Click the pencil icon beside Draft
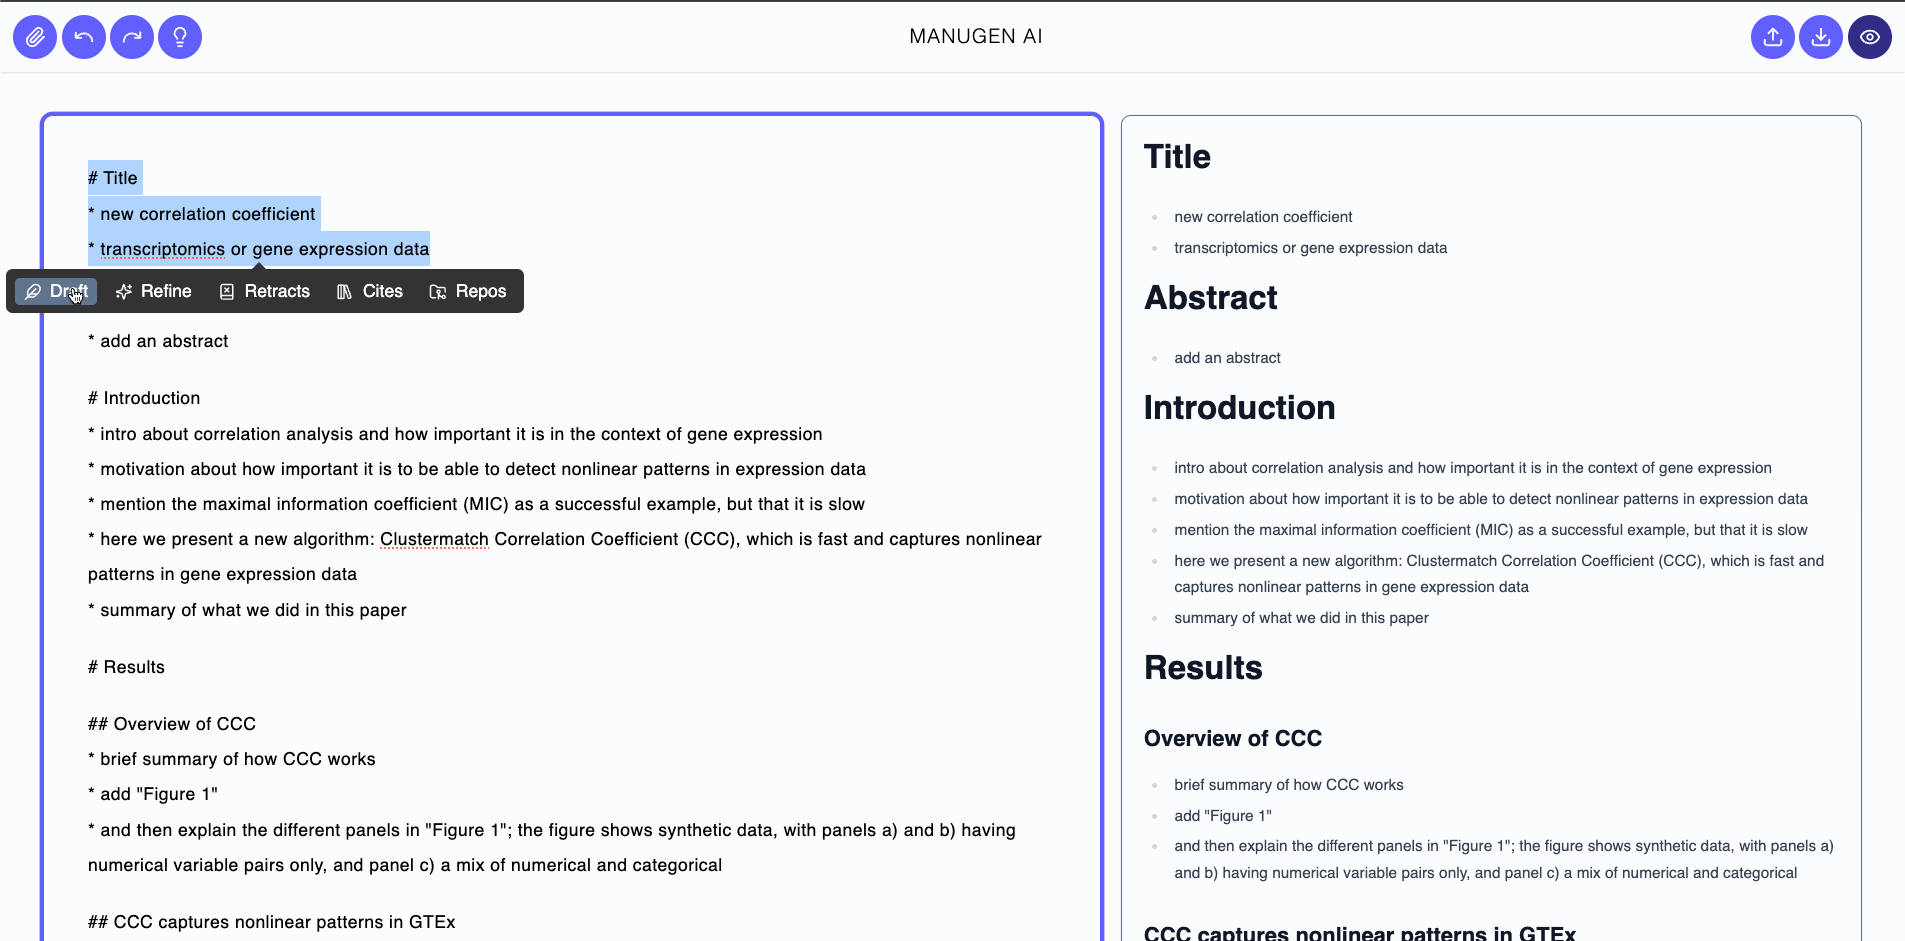This screenshot has width=1905, height=941. tap(31, 291)
